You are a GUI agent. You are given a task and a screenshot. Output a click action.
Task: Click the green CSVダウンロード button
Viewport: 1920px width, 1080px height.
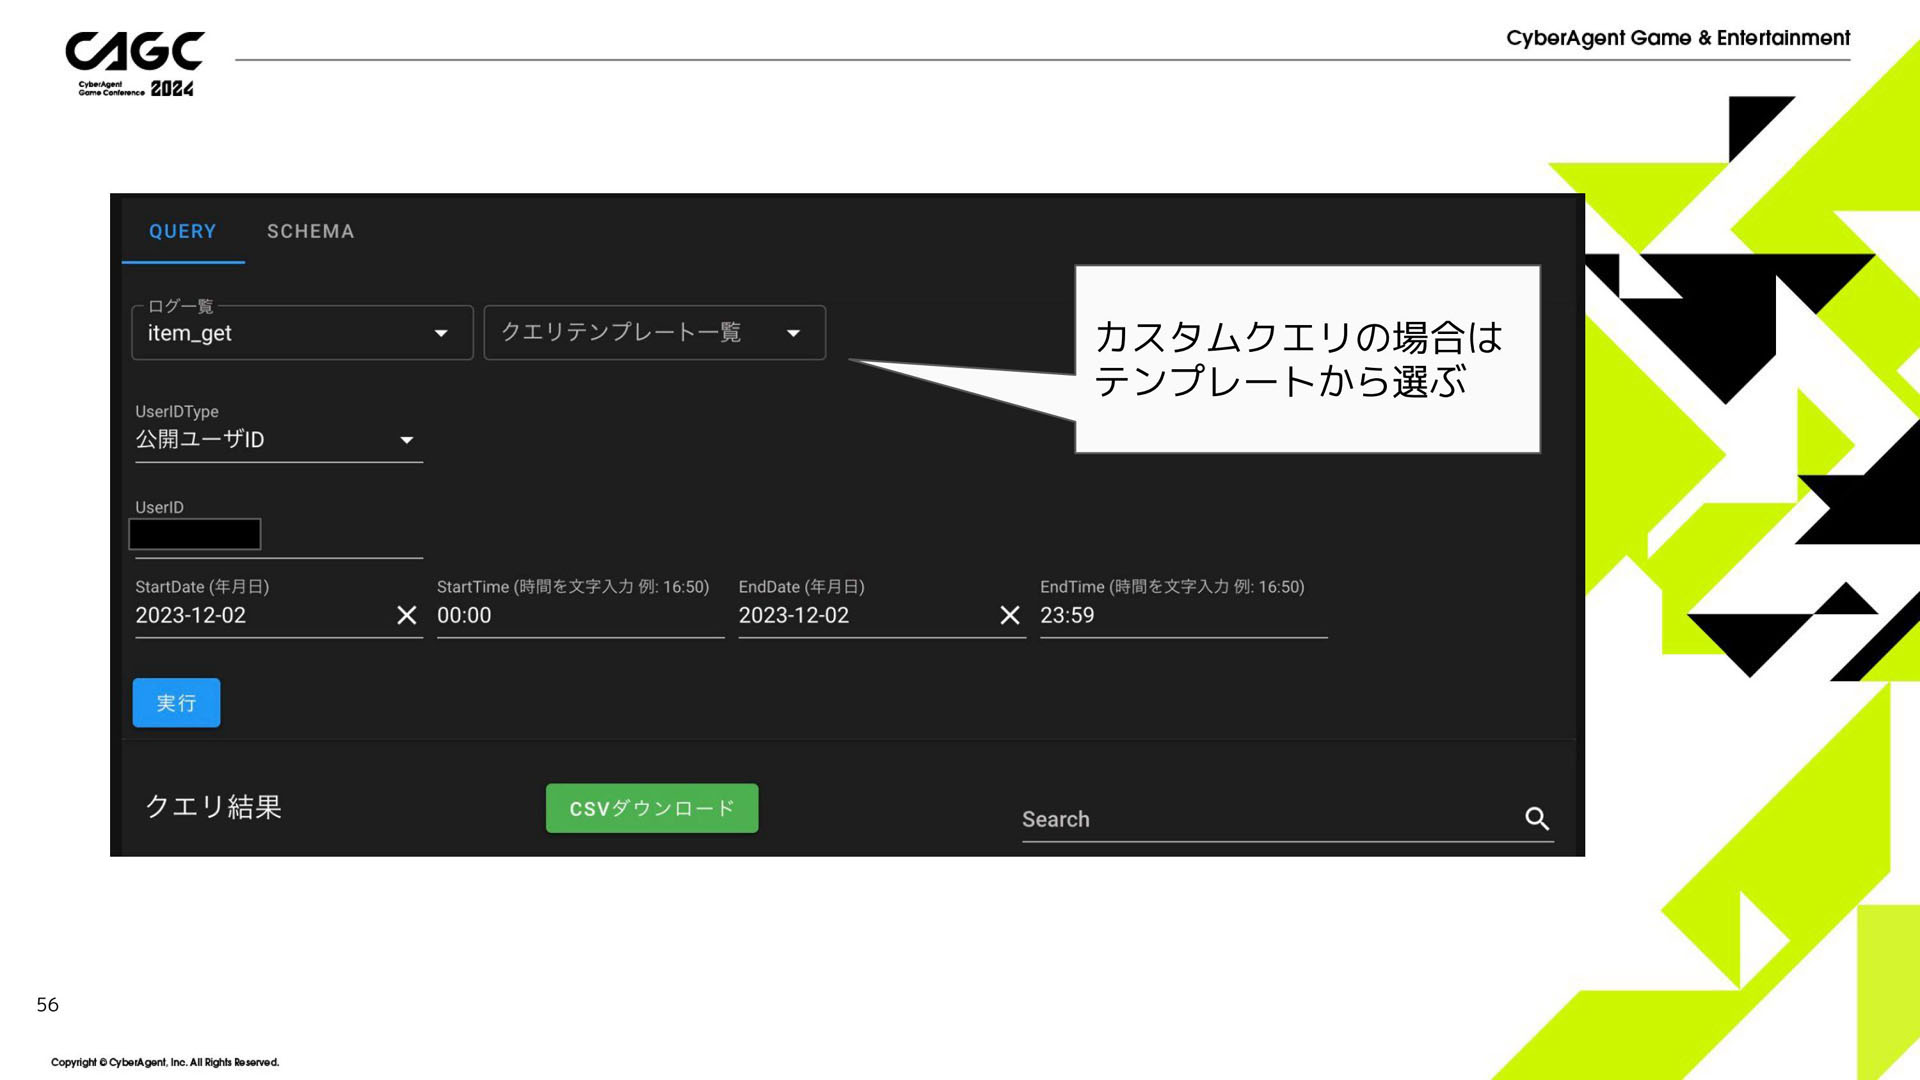click(x=652, y=808)
